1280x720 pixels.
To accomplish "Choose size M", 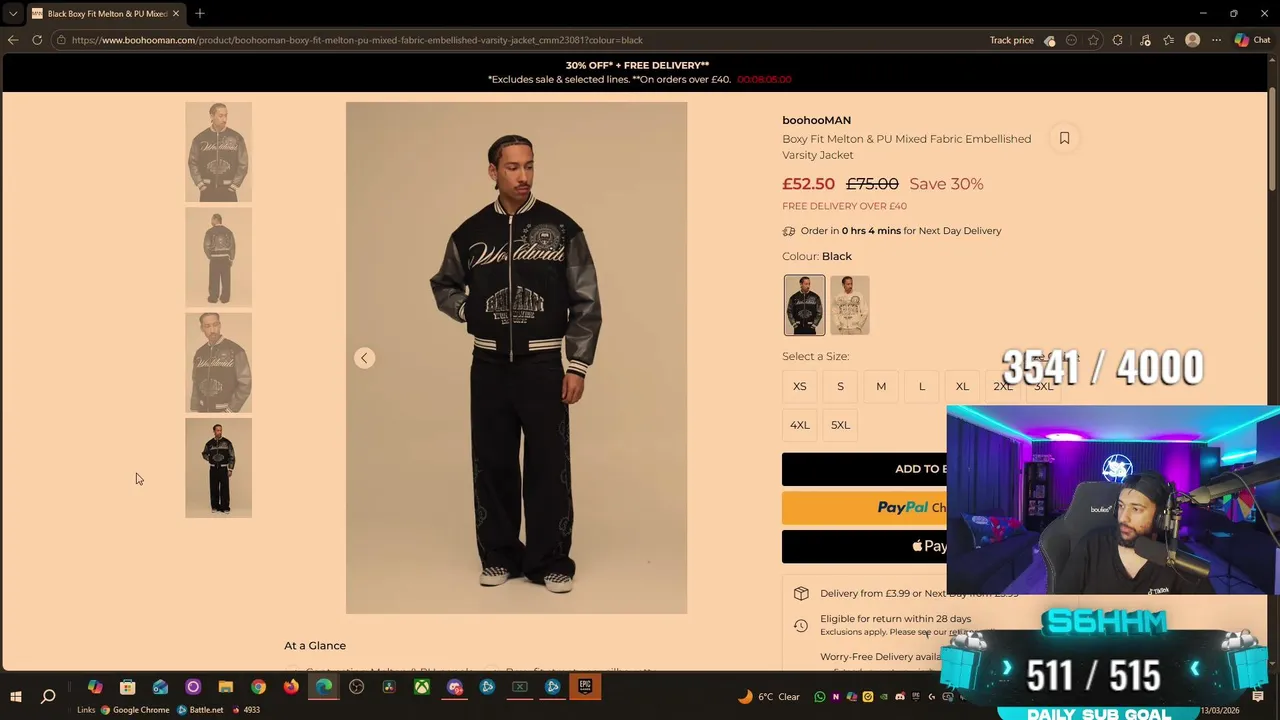I will [x=881, y=386].
